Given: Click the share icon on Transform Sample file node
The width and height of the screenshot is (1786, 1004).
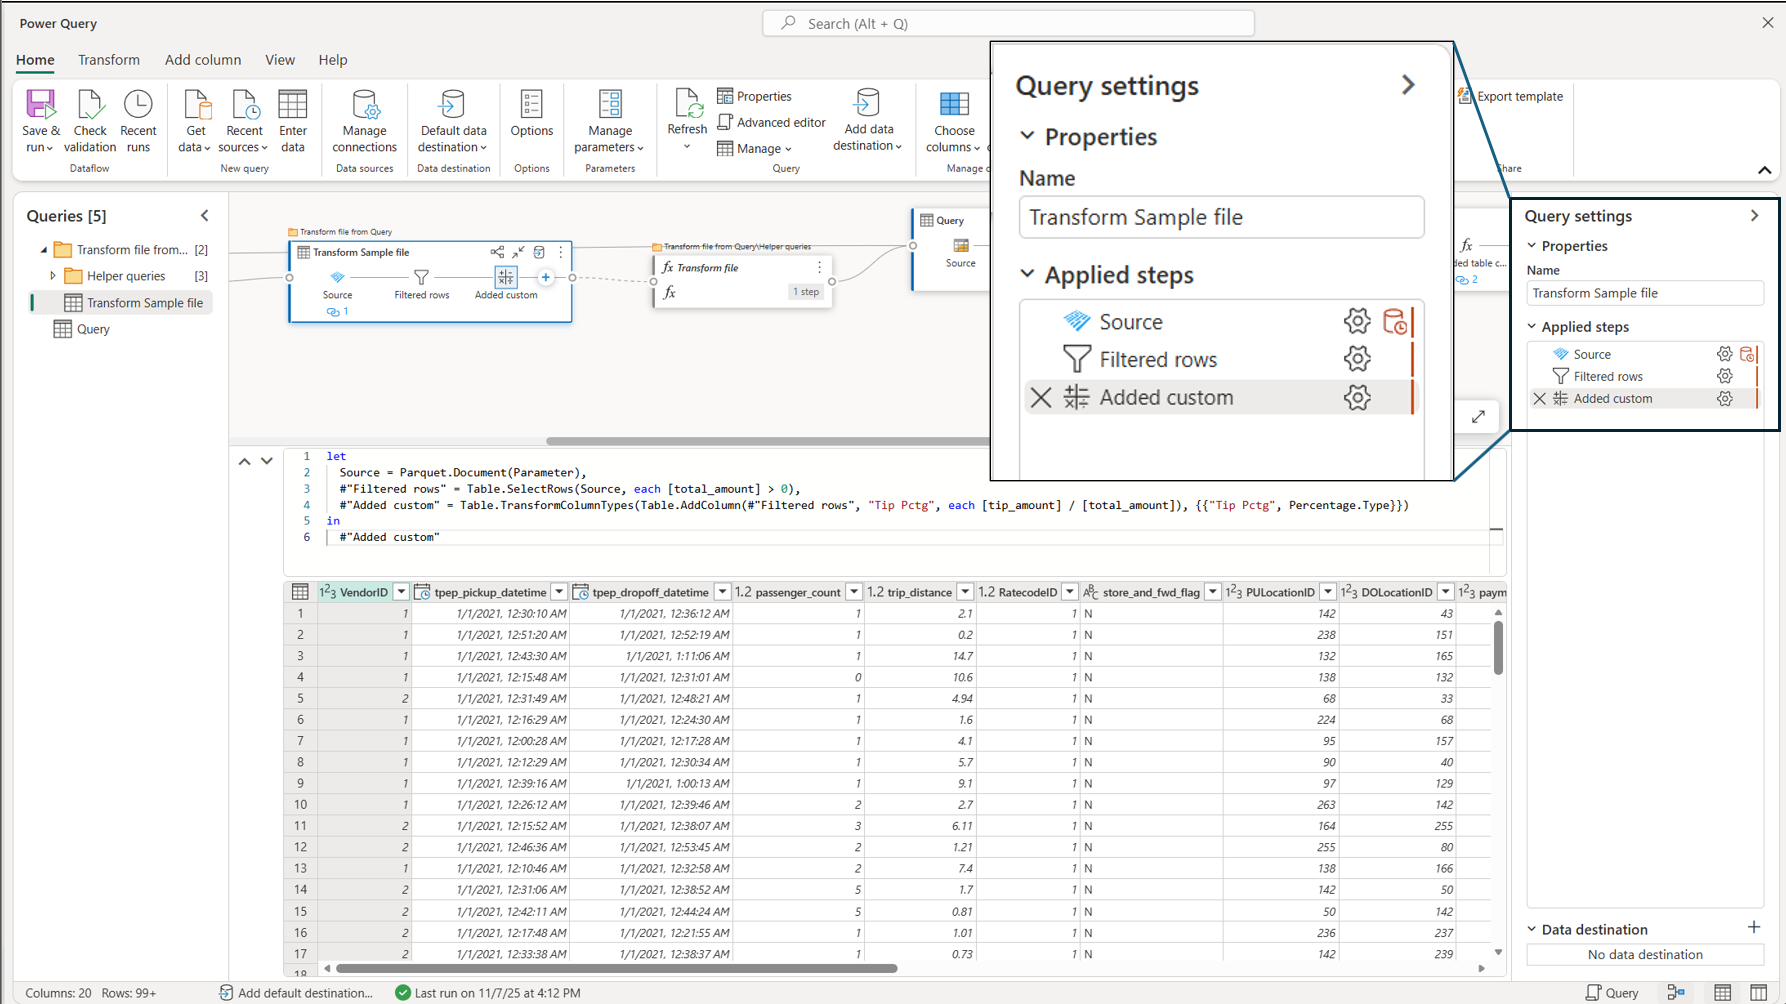Looking at the screenshot, I should (497, 252).
